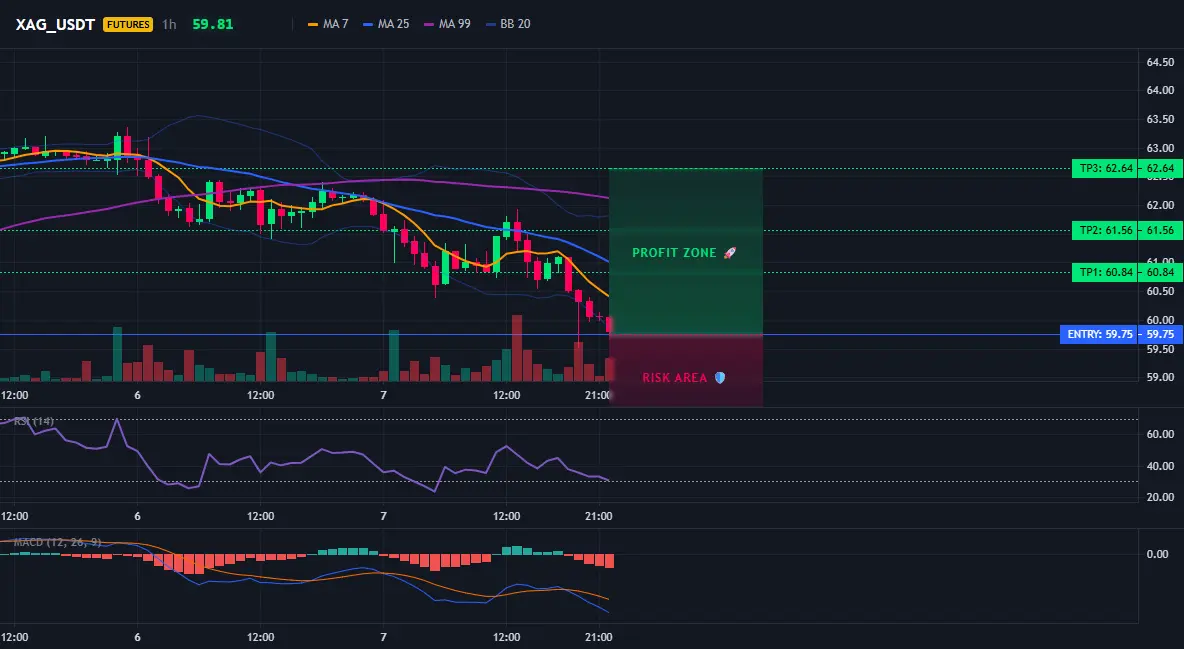This screenshot has width=1184, height=649.
Task: Click 62.00 on the price axis
Action: point(1161,206)
